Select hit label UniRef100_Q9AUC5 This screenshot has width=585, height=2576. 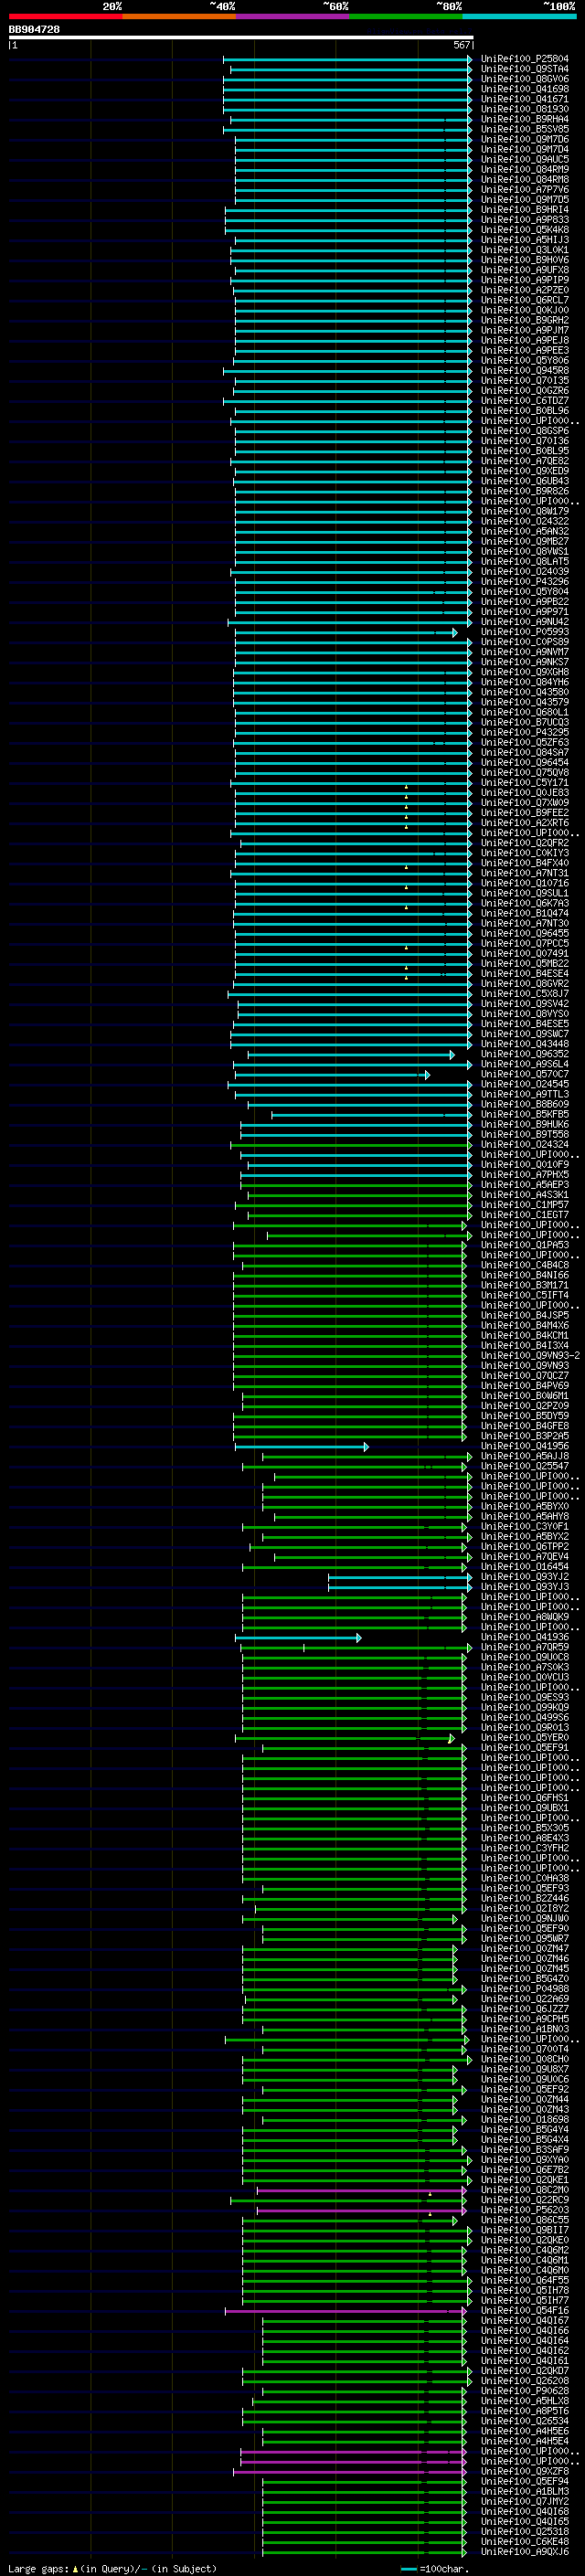click(524, 159)
